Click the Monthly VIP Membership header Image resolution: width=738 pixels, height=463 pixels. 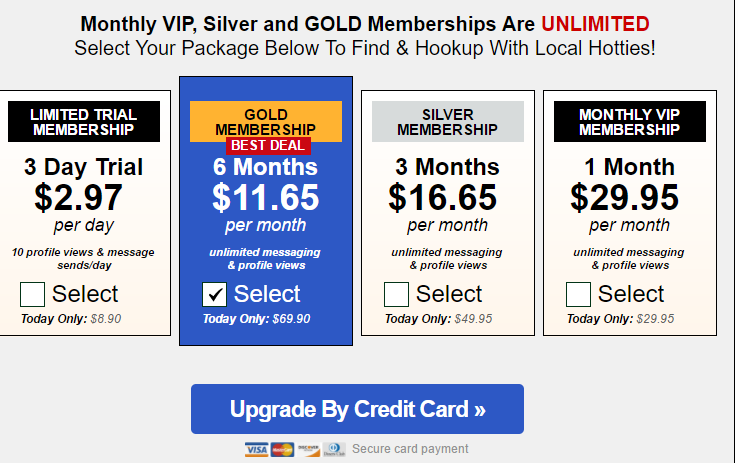(x=630, y=121)
